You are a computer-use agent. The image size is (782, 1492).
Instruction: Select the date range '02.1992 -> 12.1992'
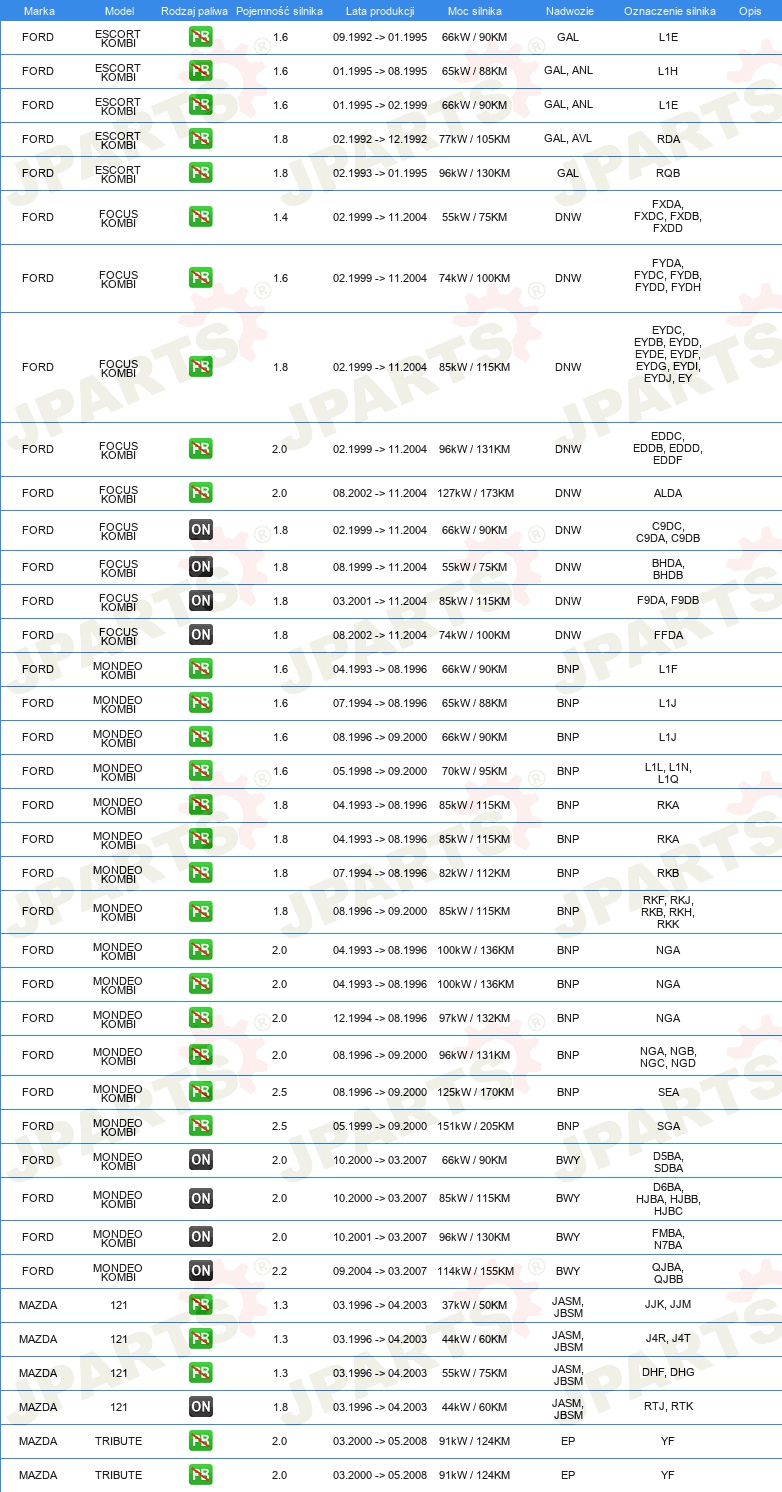380,139
